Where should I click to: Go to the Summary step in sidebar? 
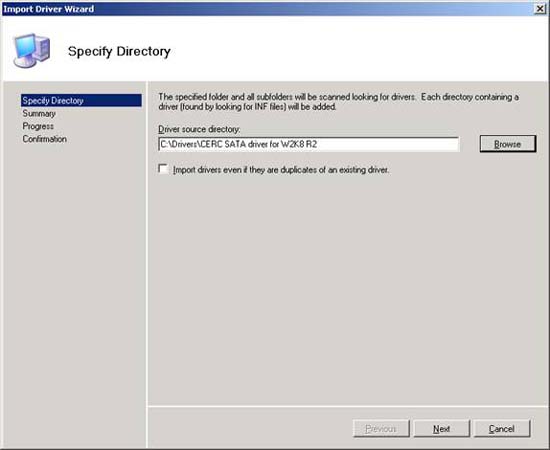pos(39,113)
